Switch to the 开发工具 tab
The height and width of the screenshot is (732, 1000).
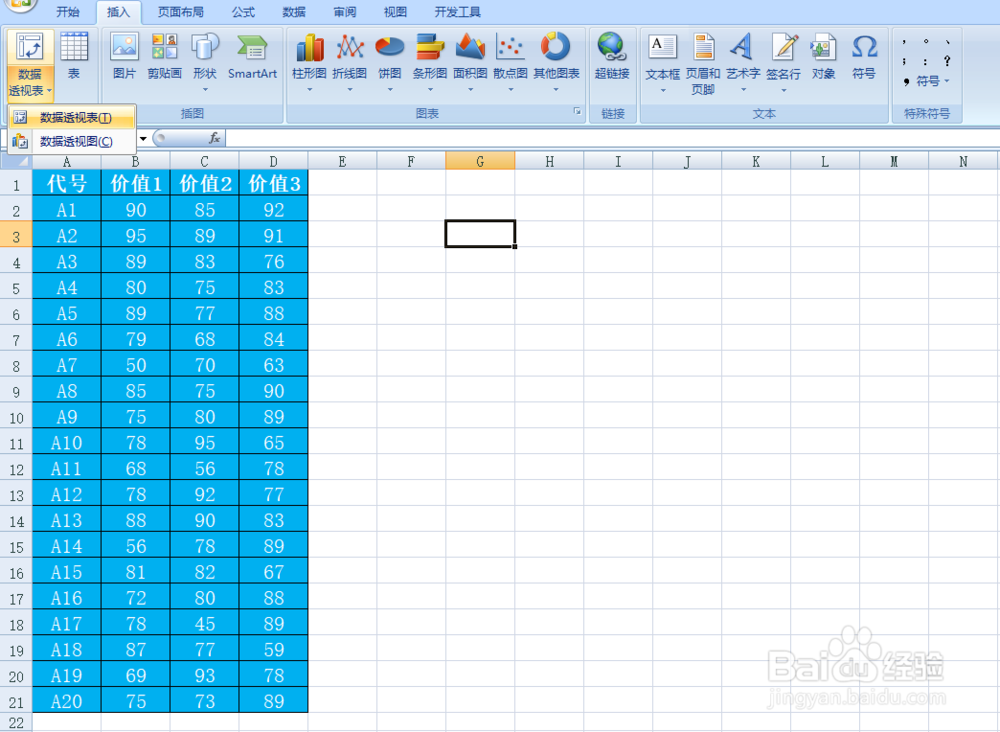click(457, 11)
